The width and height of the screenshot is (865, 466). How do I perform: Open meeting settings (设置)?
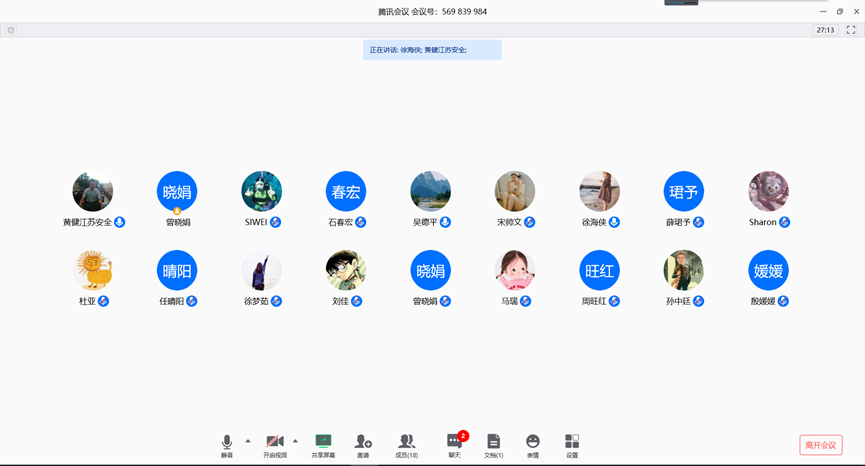tap(572, 444)
